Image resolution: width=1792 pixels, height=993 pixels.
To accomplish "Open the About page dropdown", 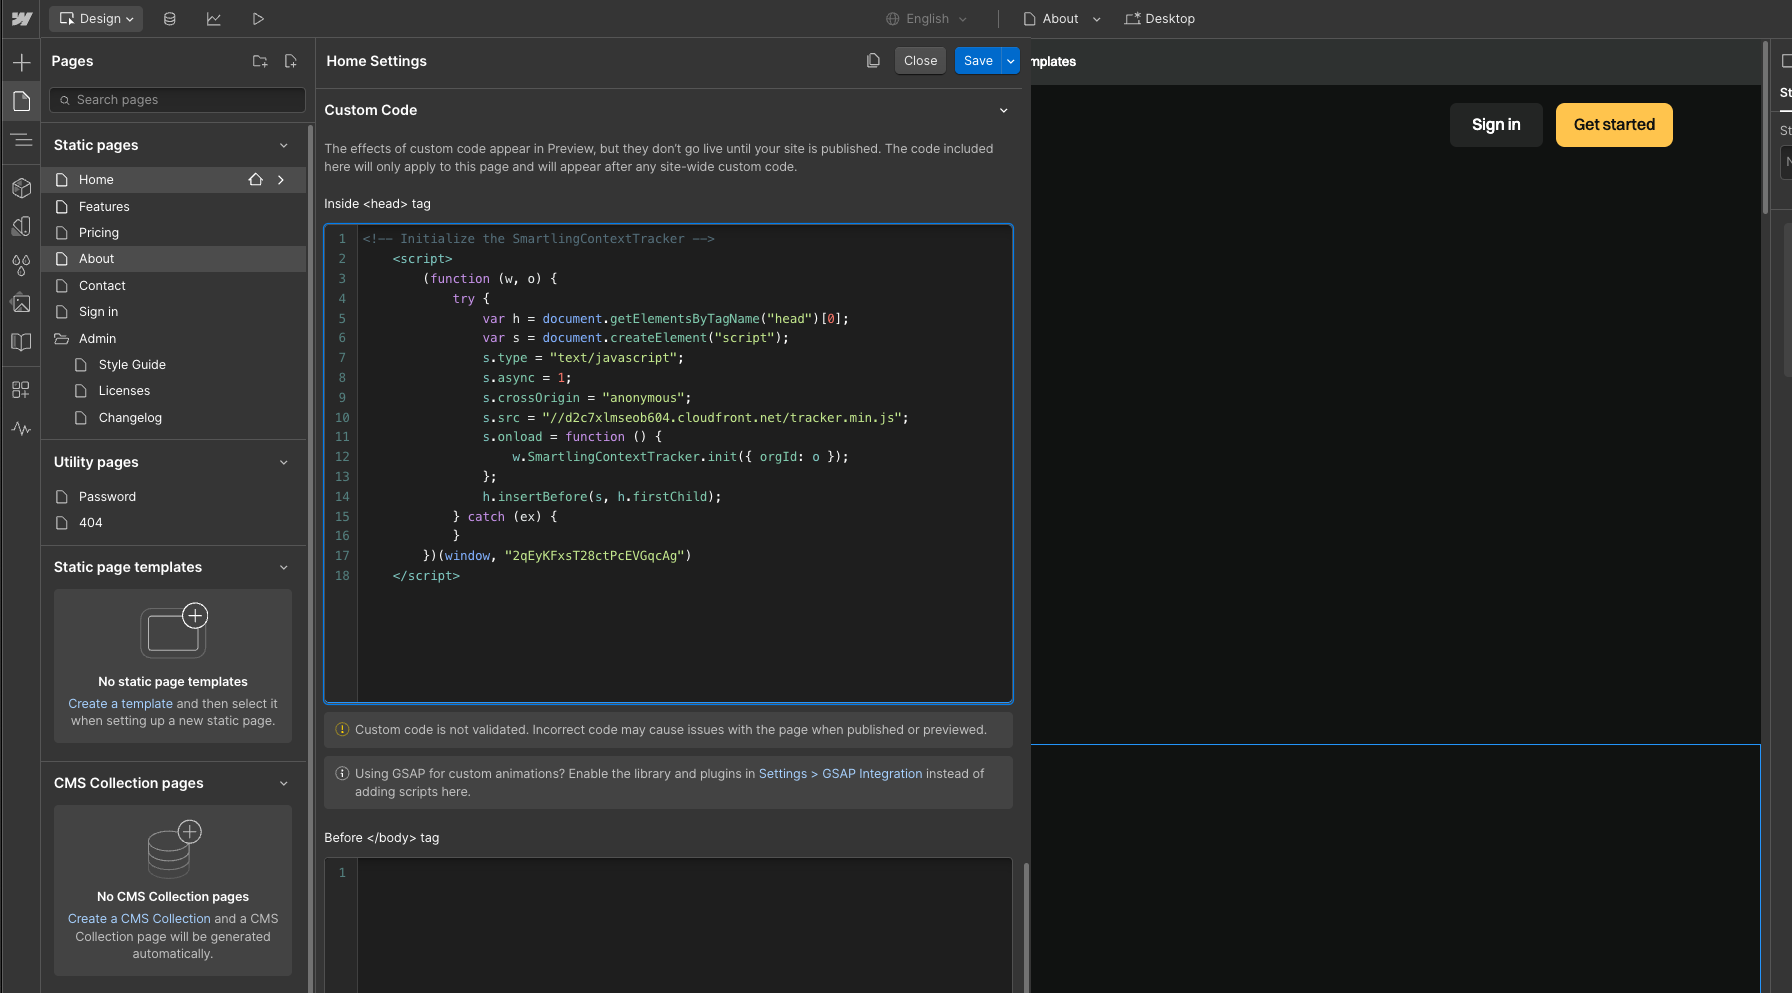I will coord(1061,19).
